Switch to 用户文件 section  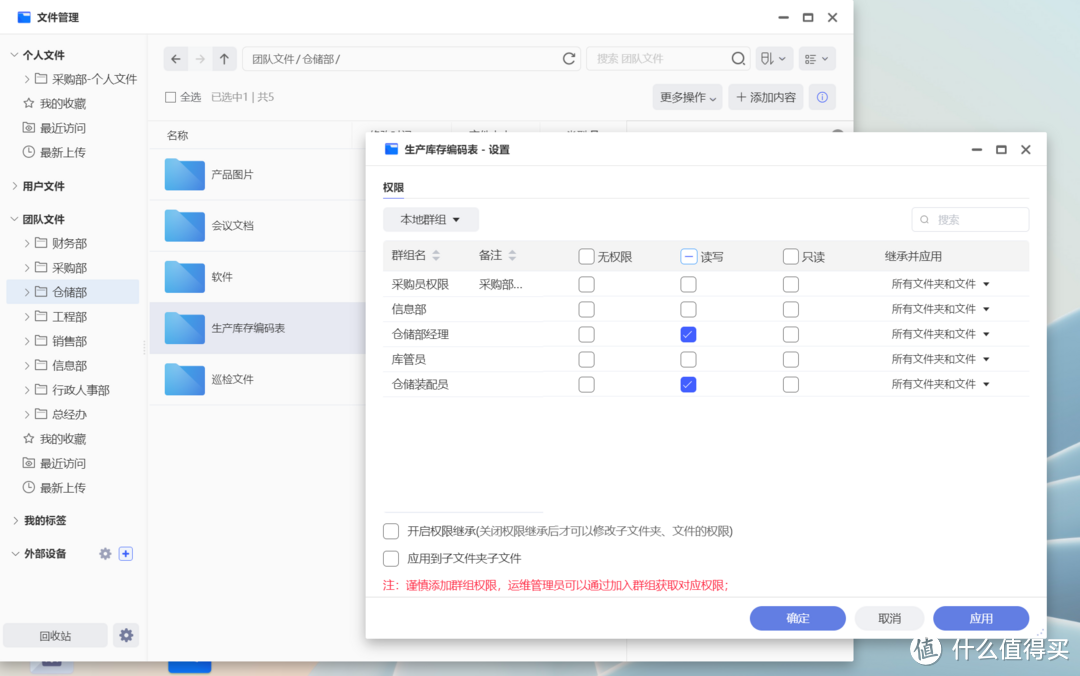pyautogui.click(x=44, y=185)
